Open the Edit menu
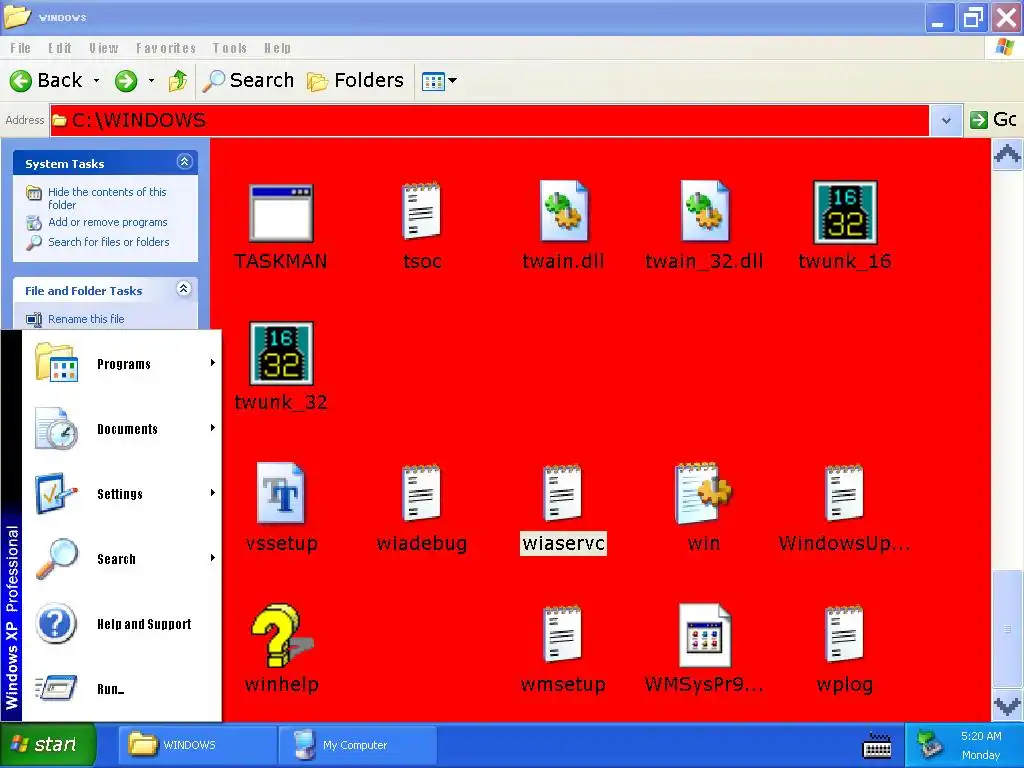Screen dimensions: 1024x768 (59, 48)
